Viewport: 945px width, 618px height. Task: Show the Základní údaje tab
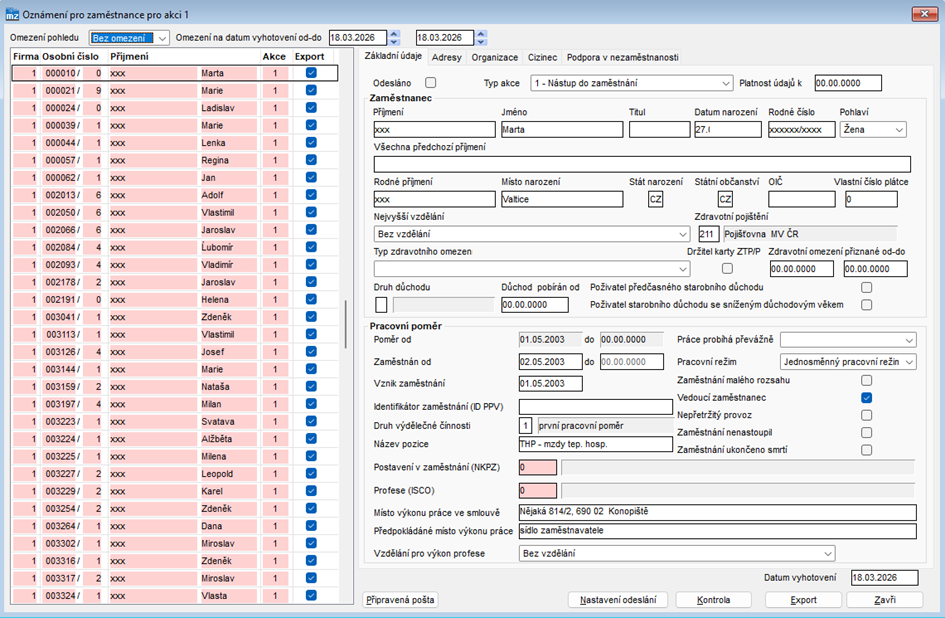(x=394, y=55)
